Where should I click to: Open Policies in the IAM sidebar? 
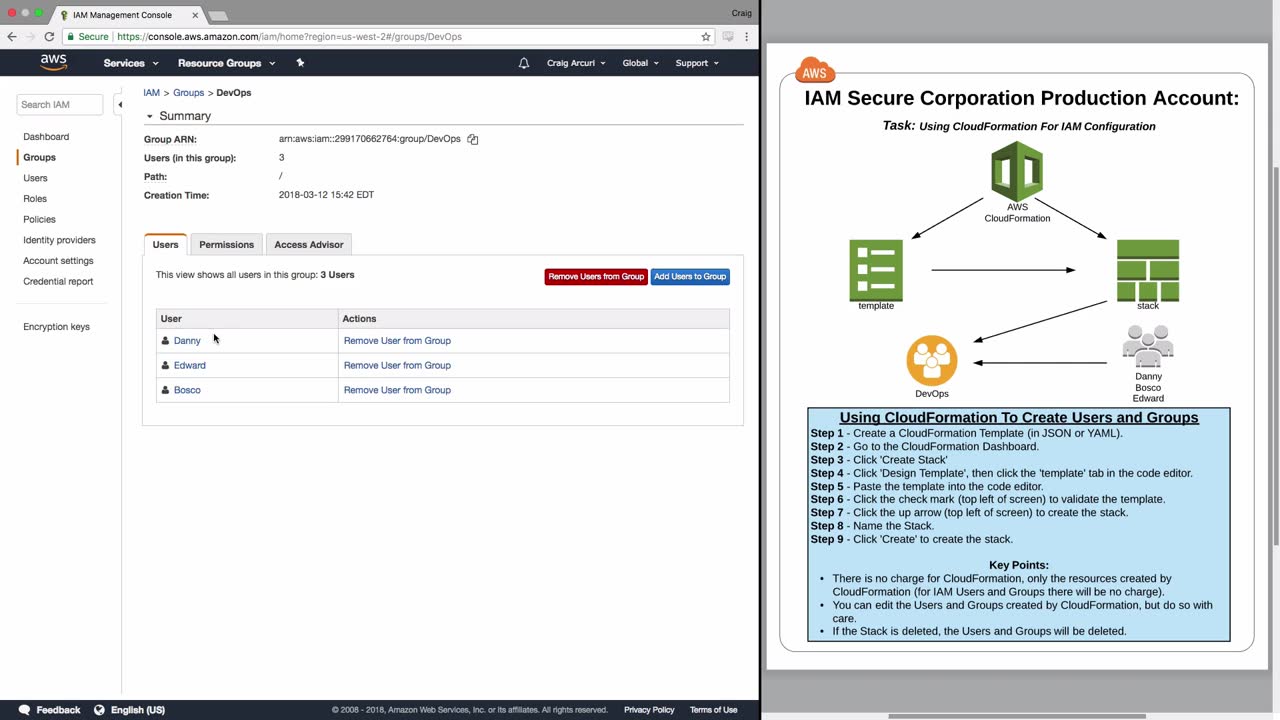[40, 219]
